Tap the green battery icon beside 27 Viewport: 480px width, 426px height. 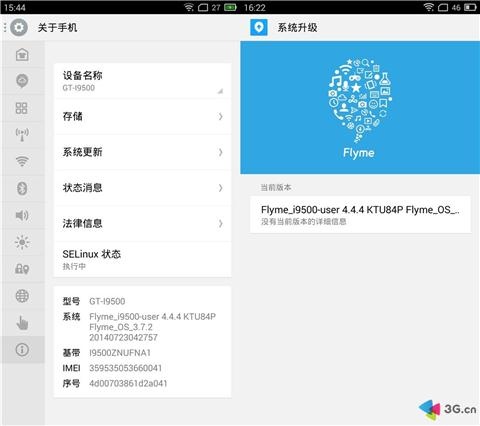point(230,7)
